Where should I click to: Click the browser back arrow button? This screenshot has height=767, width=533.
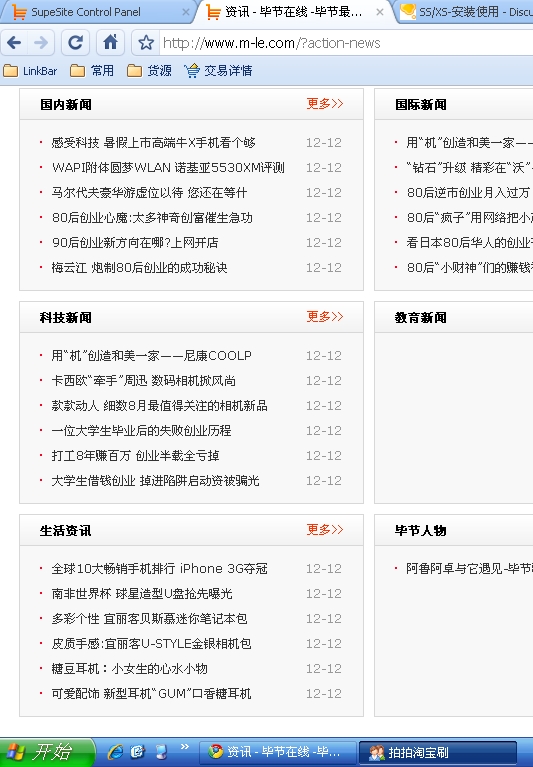(14, 43)
